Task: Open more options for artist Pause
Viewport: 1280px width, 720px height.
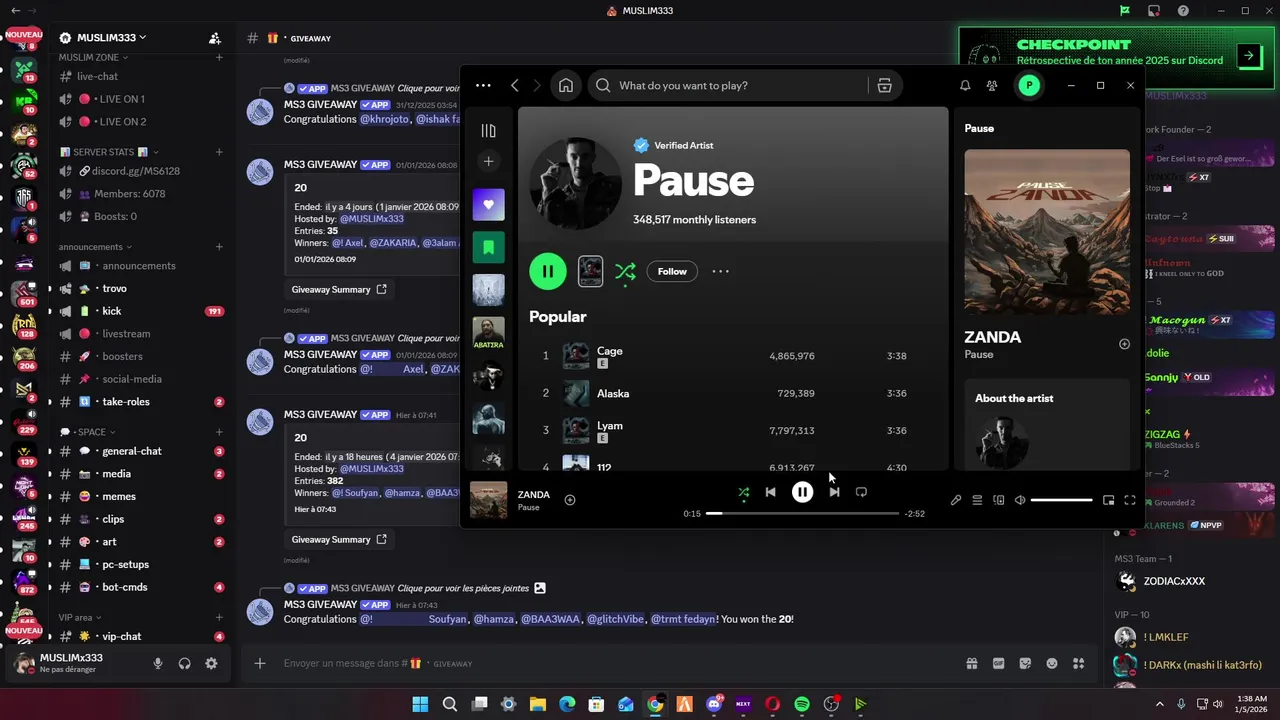Action: pyautogui.click(x=720, y=271)
